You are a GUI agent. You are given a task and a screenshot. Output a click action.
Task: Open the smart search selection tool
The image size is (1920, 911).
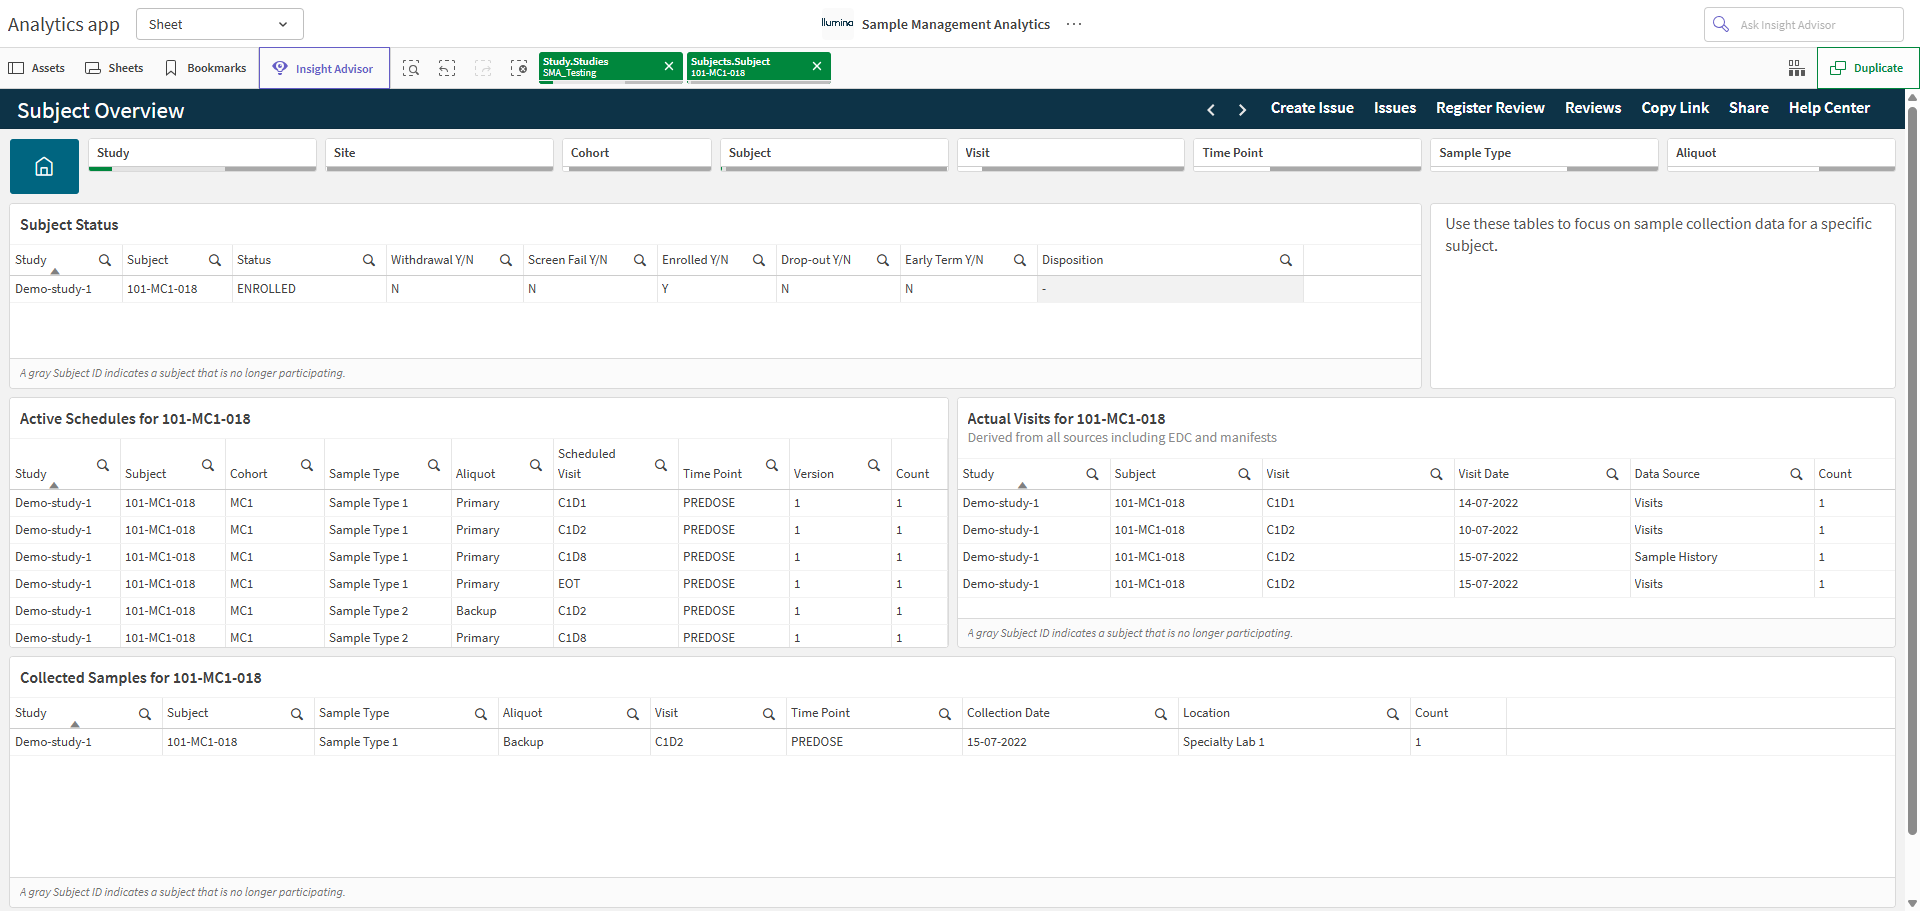pyautogui.click(x=411, y=68)
